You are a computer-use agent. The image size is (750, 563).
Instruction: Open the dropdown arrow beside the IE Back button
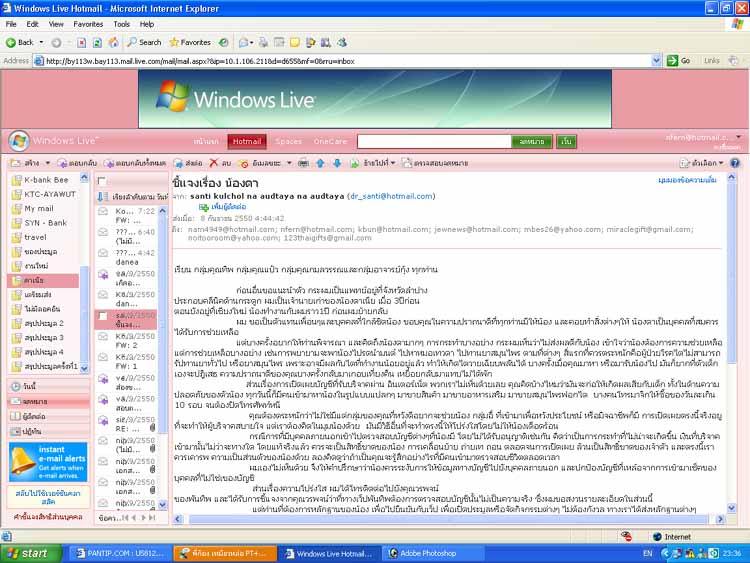(x=41, y=43)
